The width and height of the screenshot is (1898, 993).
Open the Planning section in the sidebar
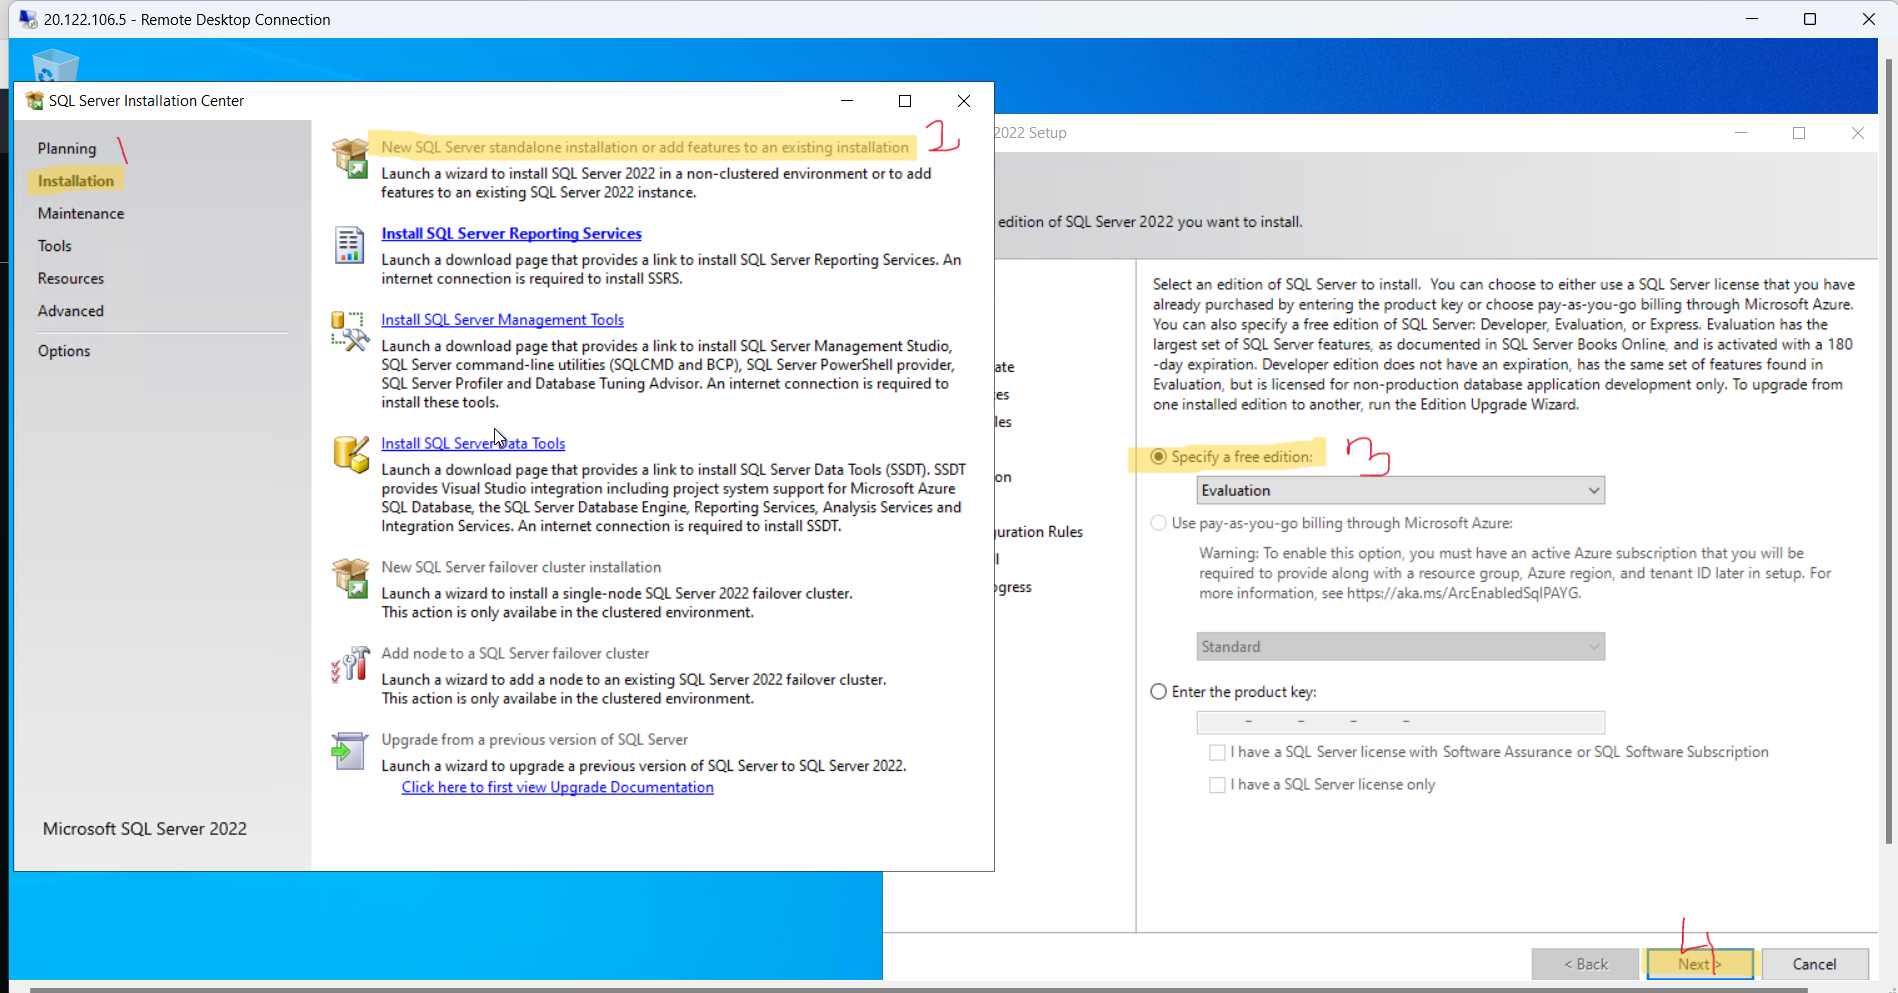point(67,148)
